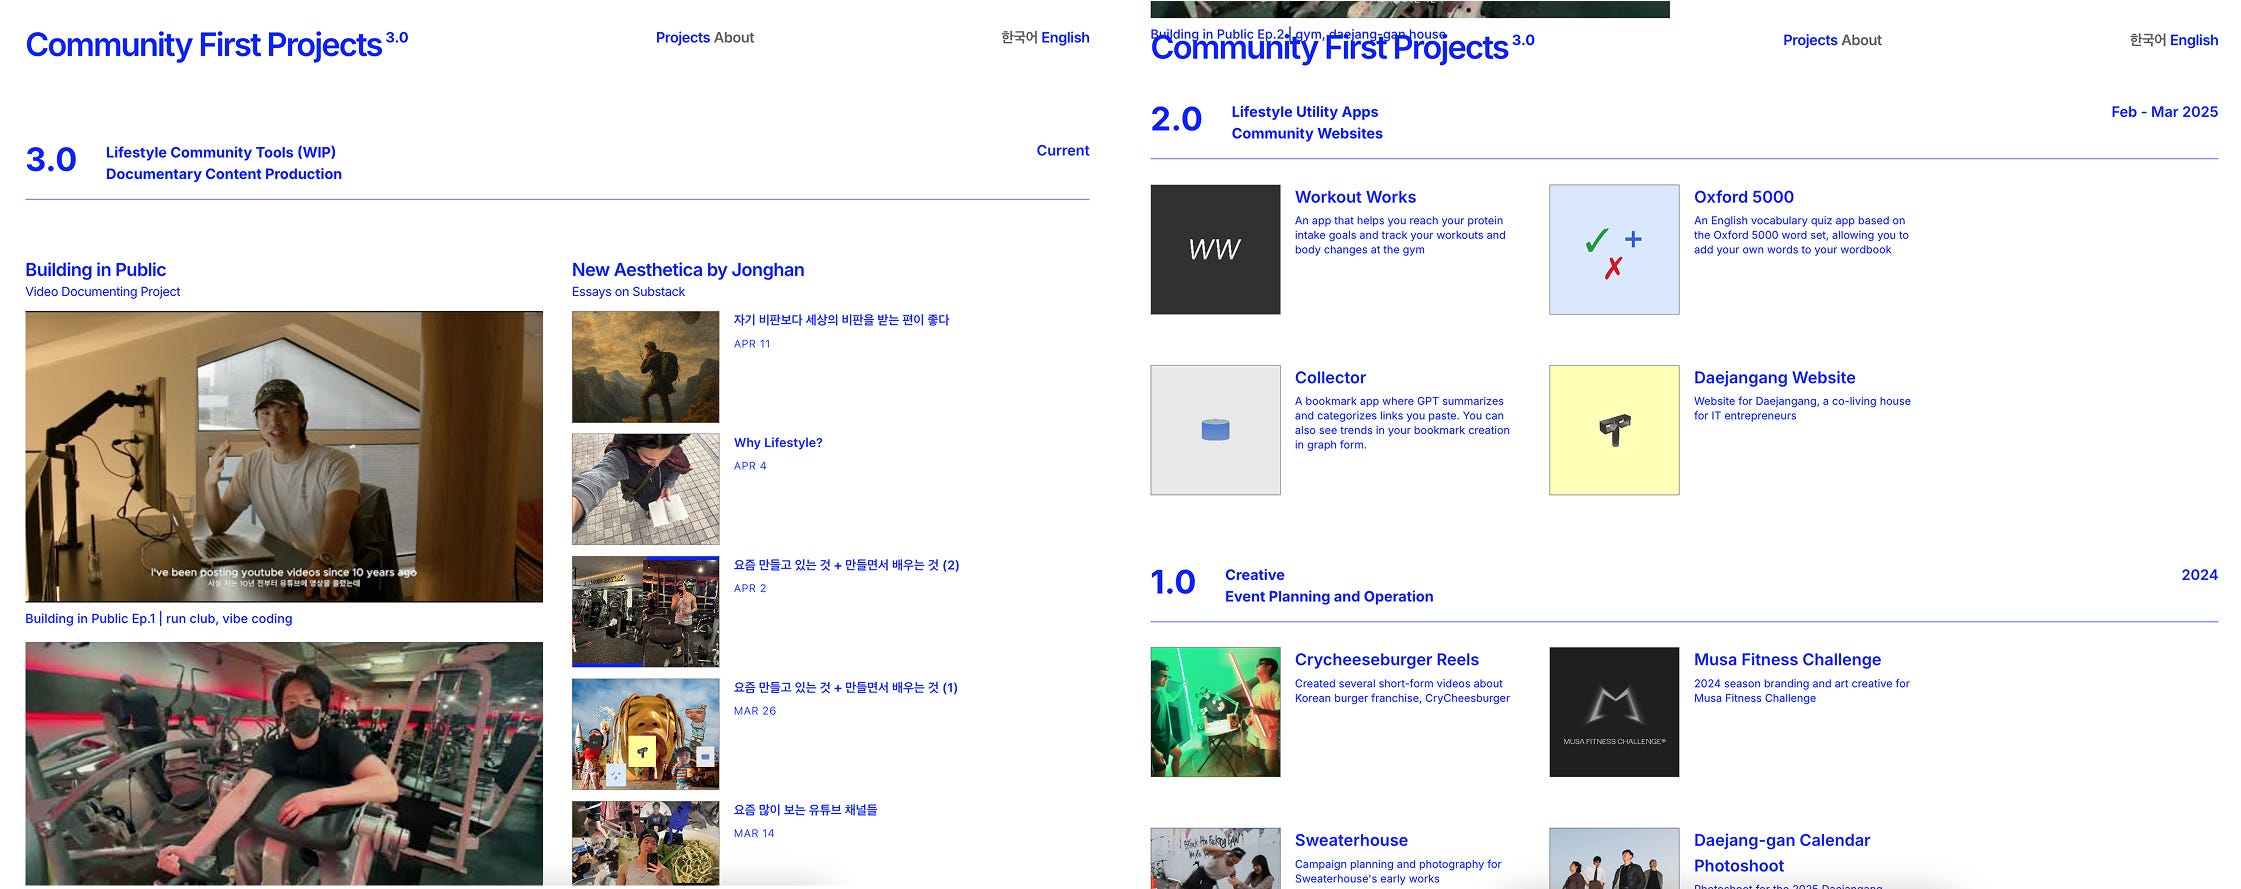Open Workout Works title link
Screen dimensions: 2241x889
pyautogui.click(x=1355, y=197)
